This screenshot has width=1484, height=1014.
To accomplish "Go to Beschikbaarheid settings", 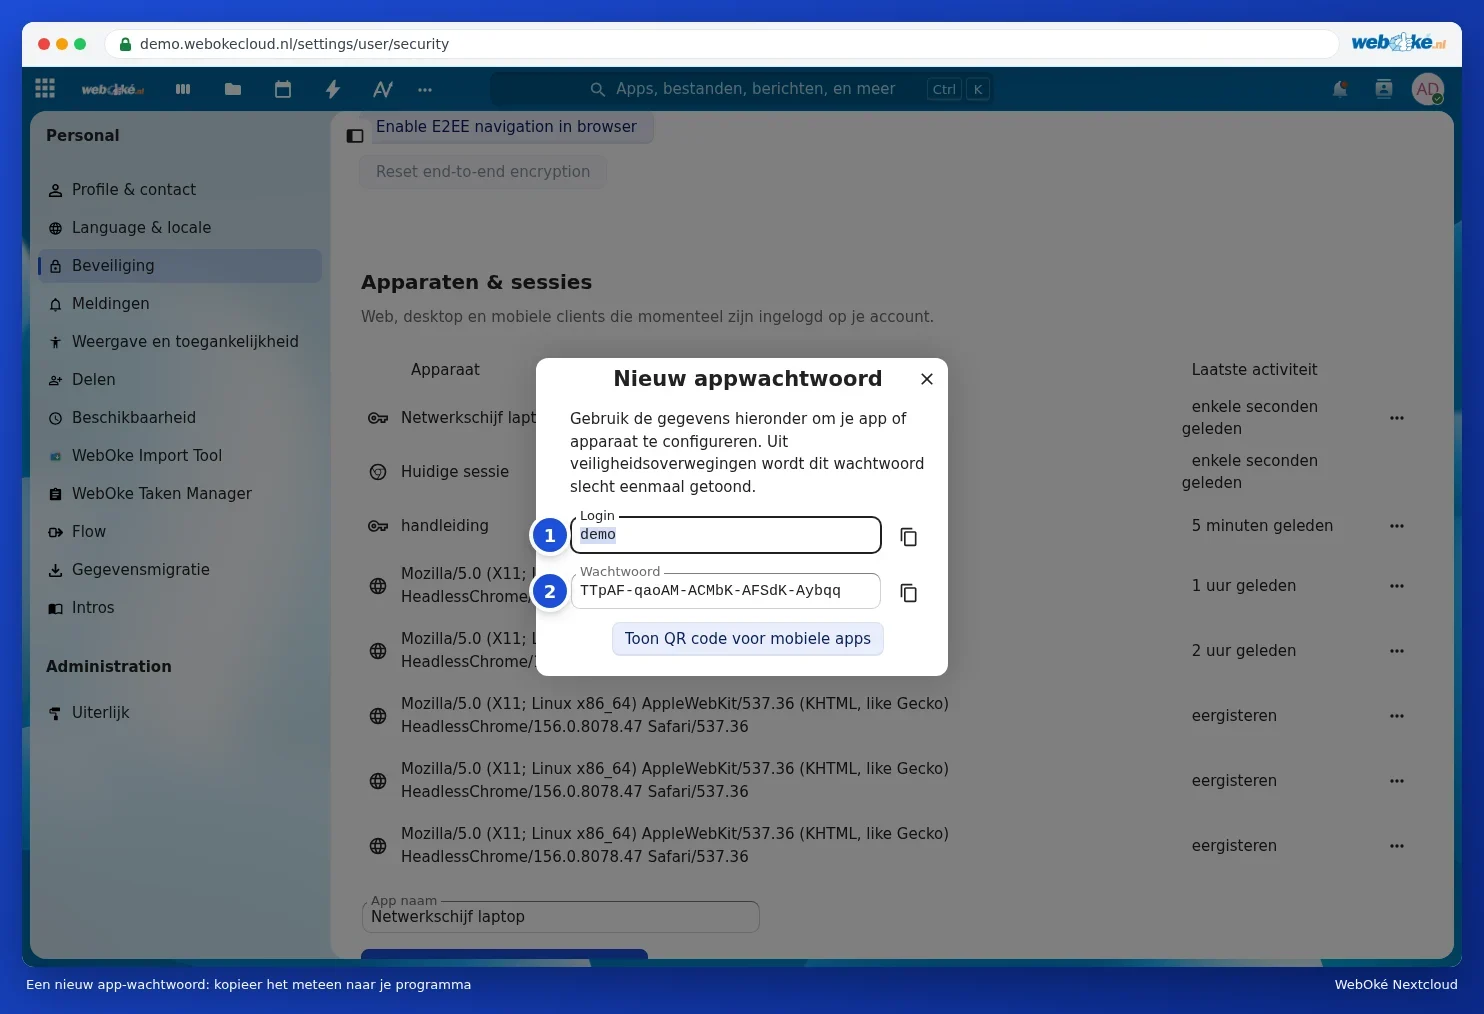I will 180,418.
